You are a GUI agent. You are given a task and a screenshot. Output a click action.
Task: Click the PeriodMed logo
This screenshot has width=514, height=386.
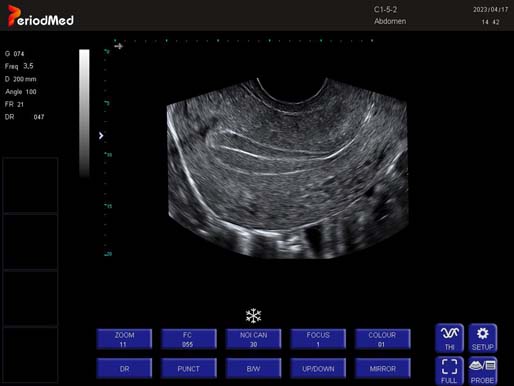click(x=41, y=16)
